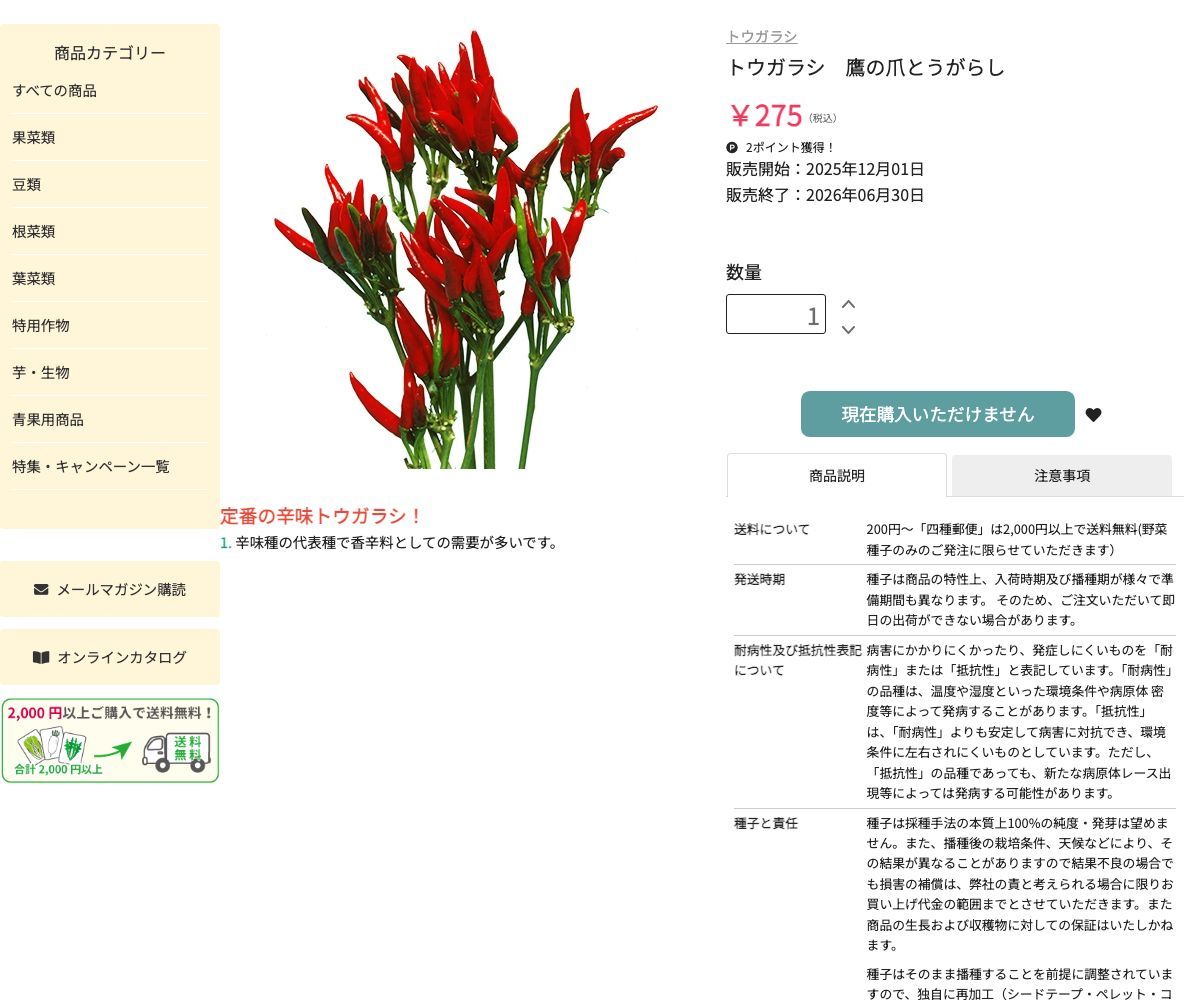
Task: Click the 現在購入いただけません button
Action: [x=937, y=413]
